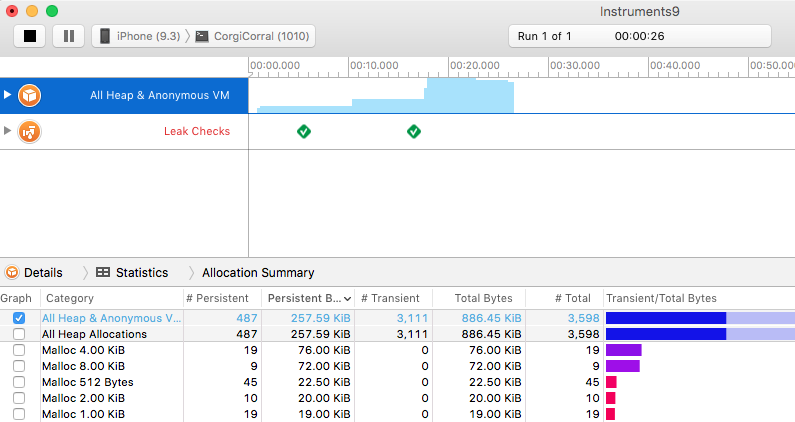Select the Malloc 512 Bytes category

88,382
